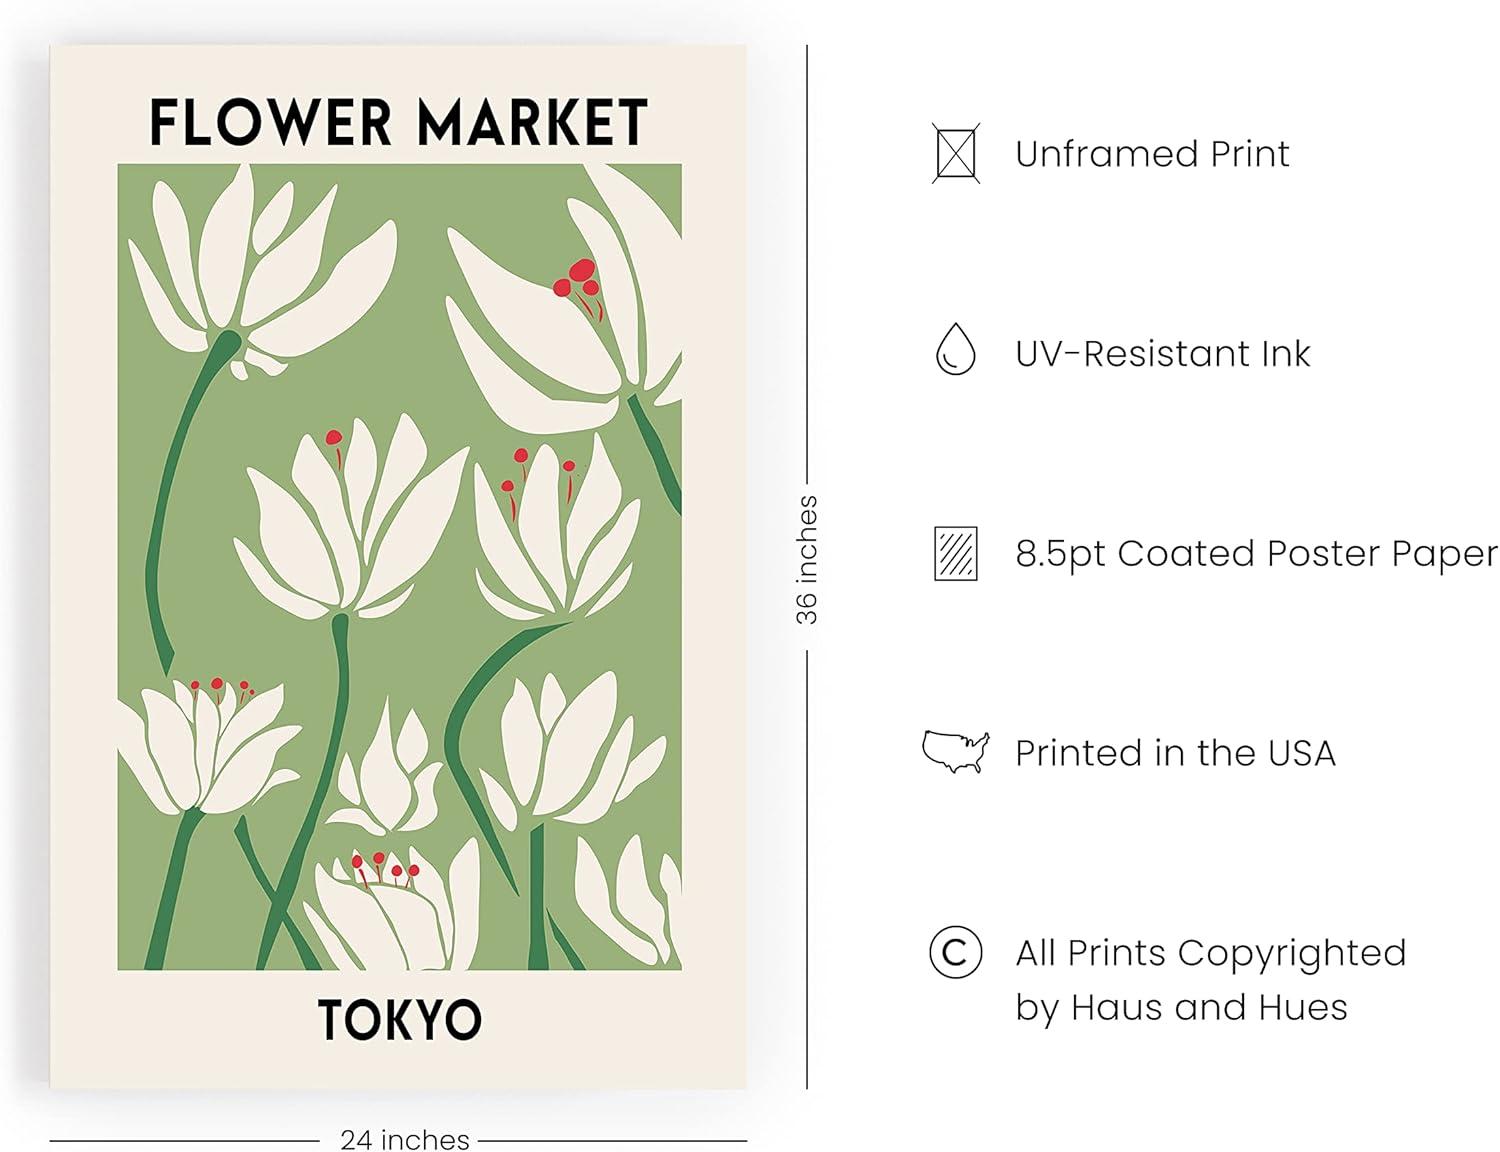The image size is (1500, 1152).
Task: Click the ink droplet icon
Action: [955, 350]
